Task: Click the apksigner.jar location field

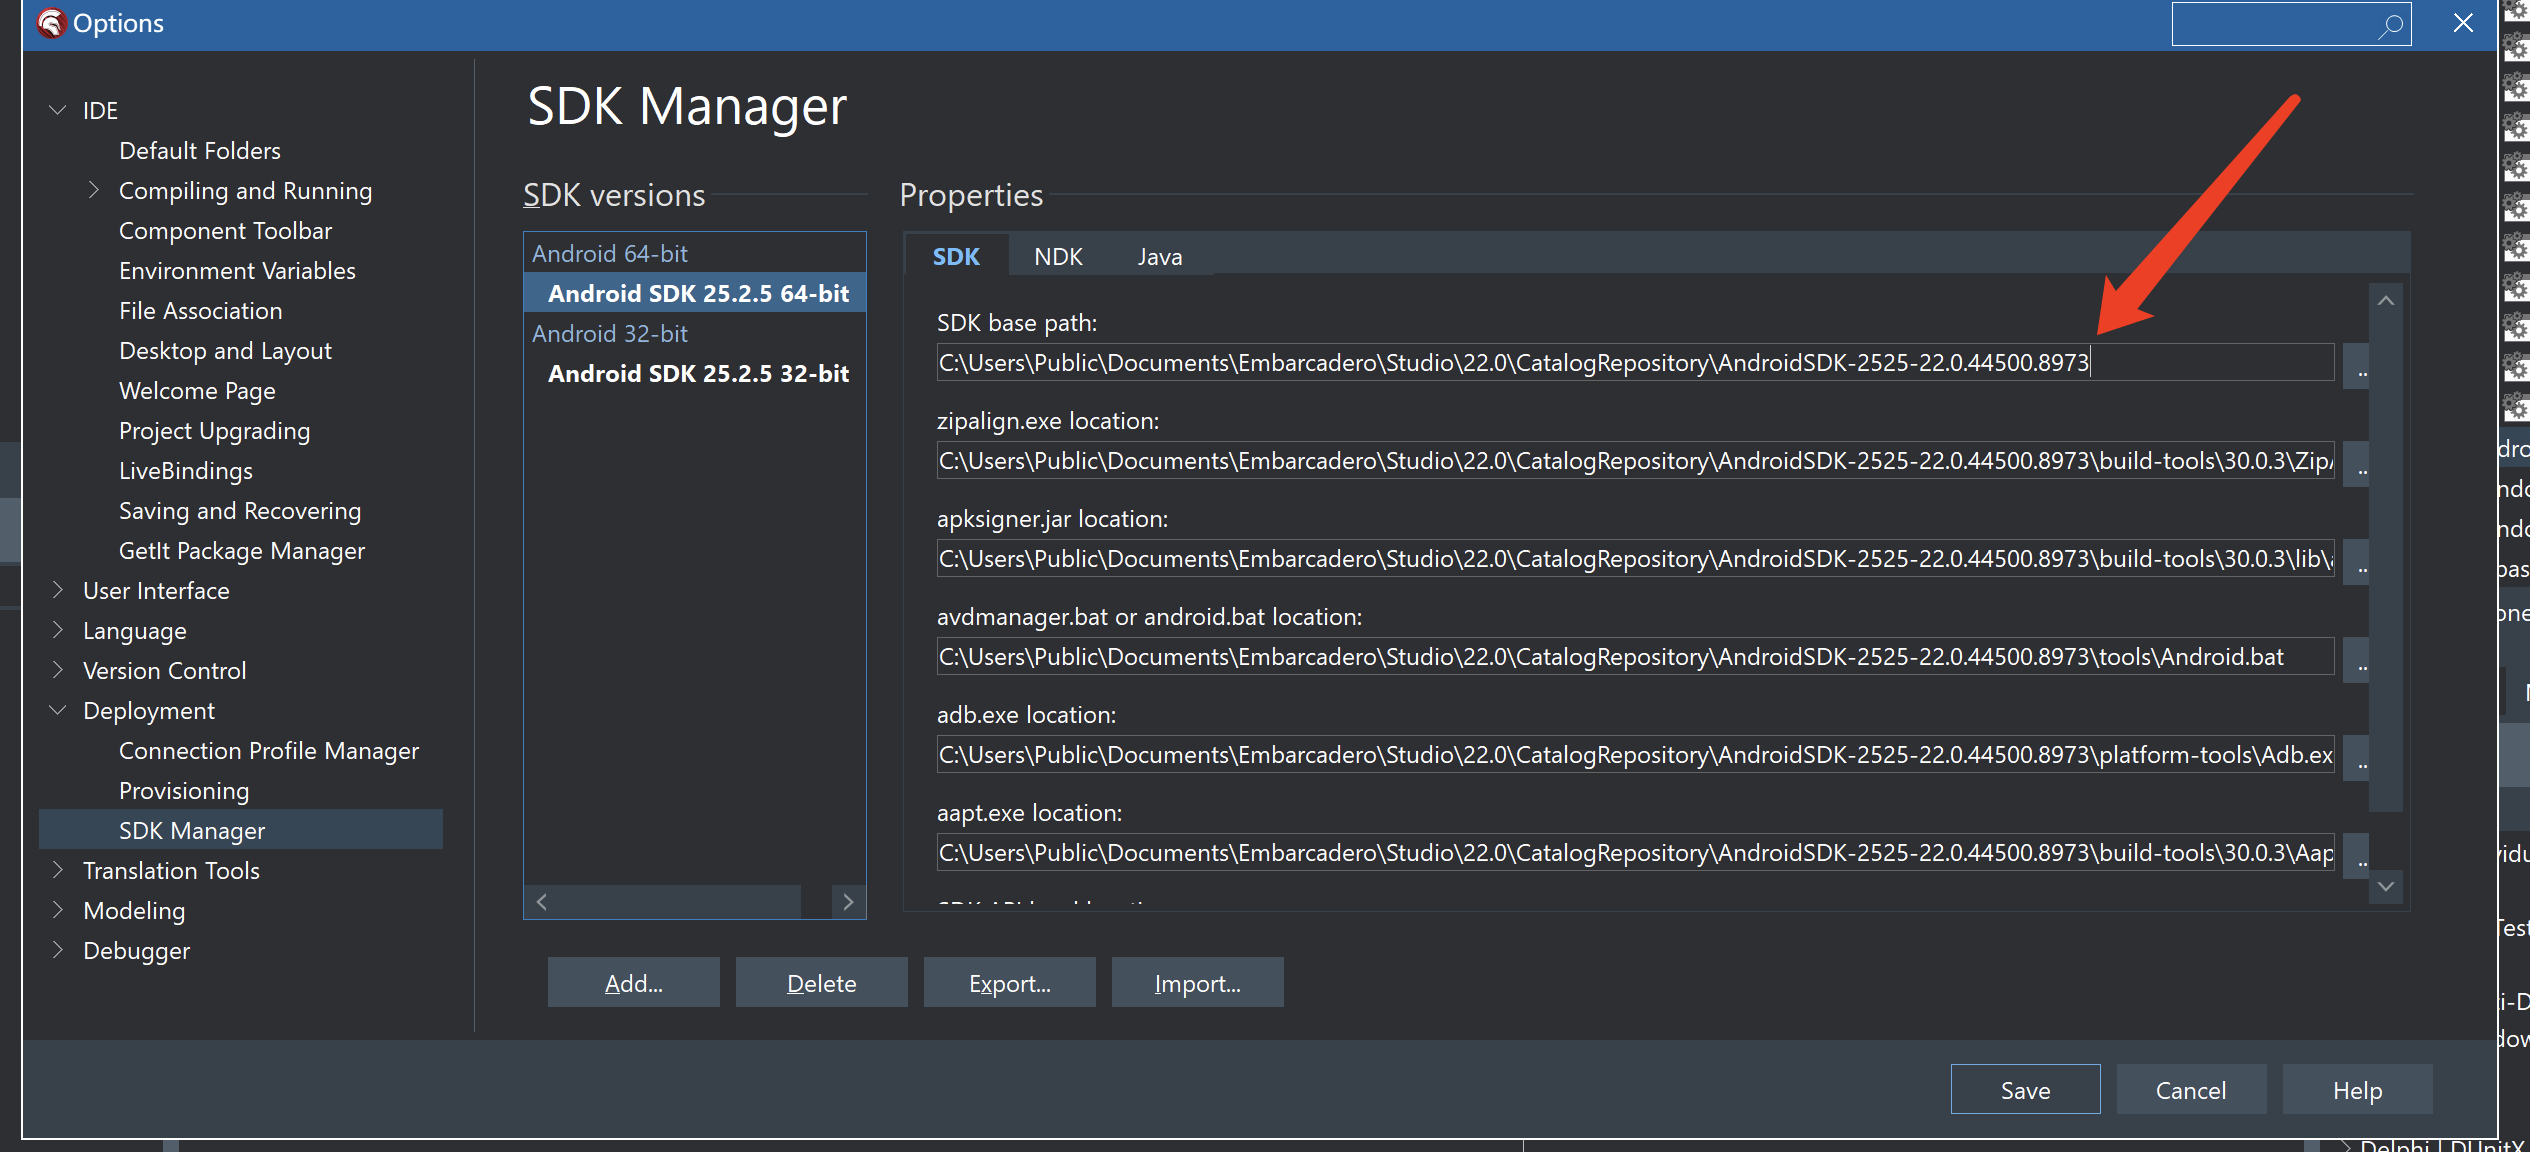Action: pyautogui.click(x=1635, y=558)
